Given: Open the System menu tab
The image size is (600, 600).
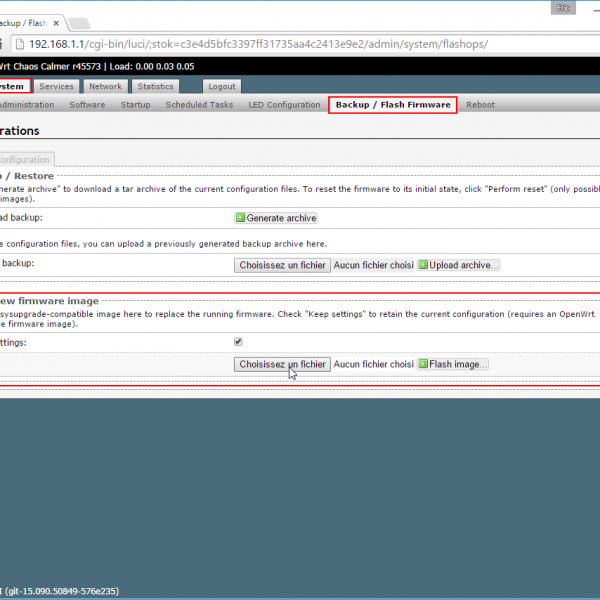Looking at the screenshot, I should pos(14,87).
